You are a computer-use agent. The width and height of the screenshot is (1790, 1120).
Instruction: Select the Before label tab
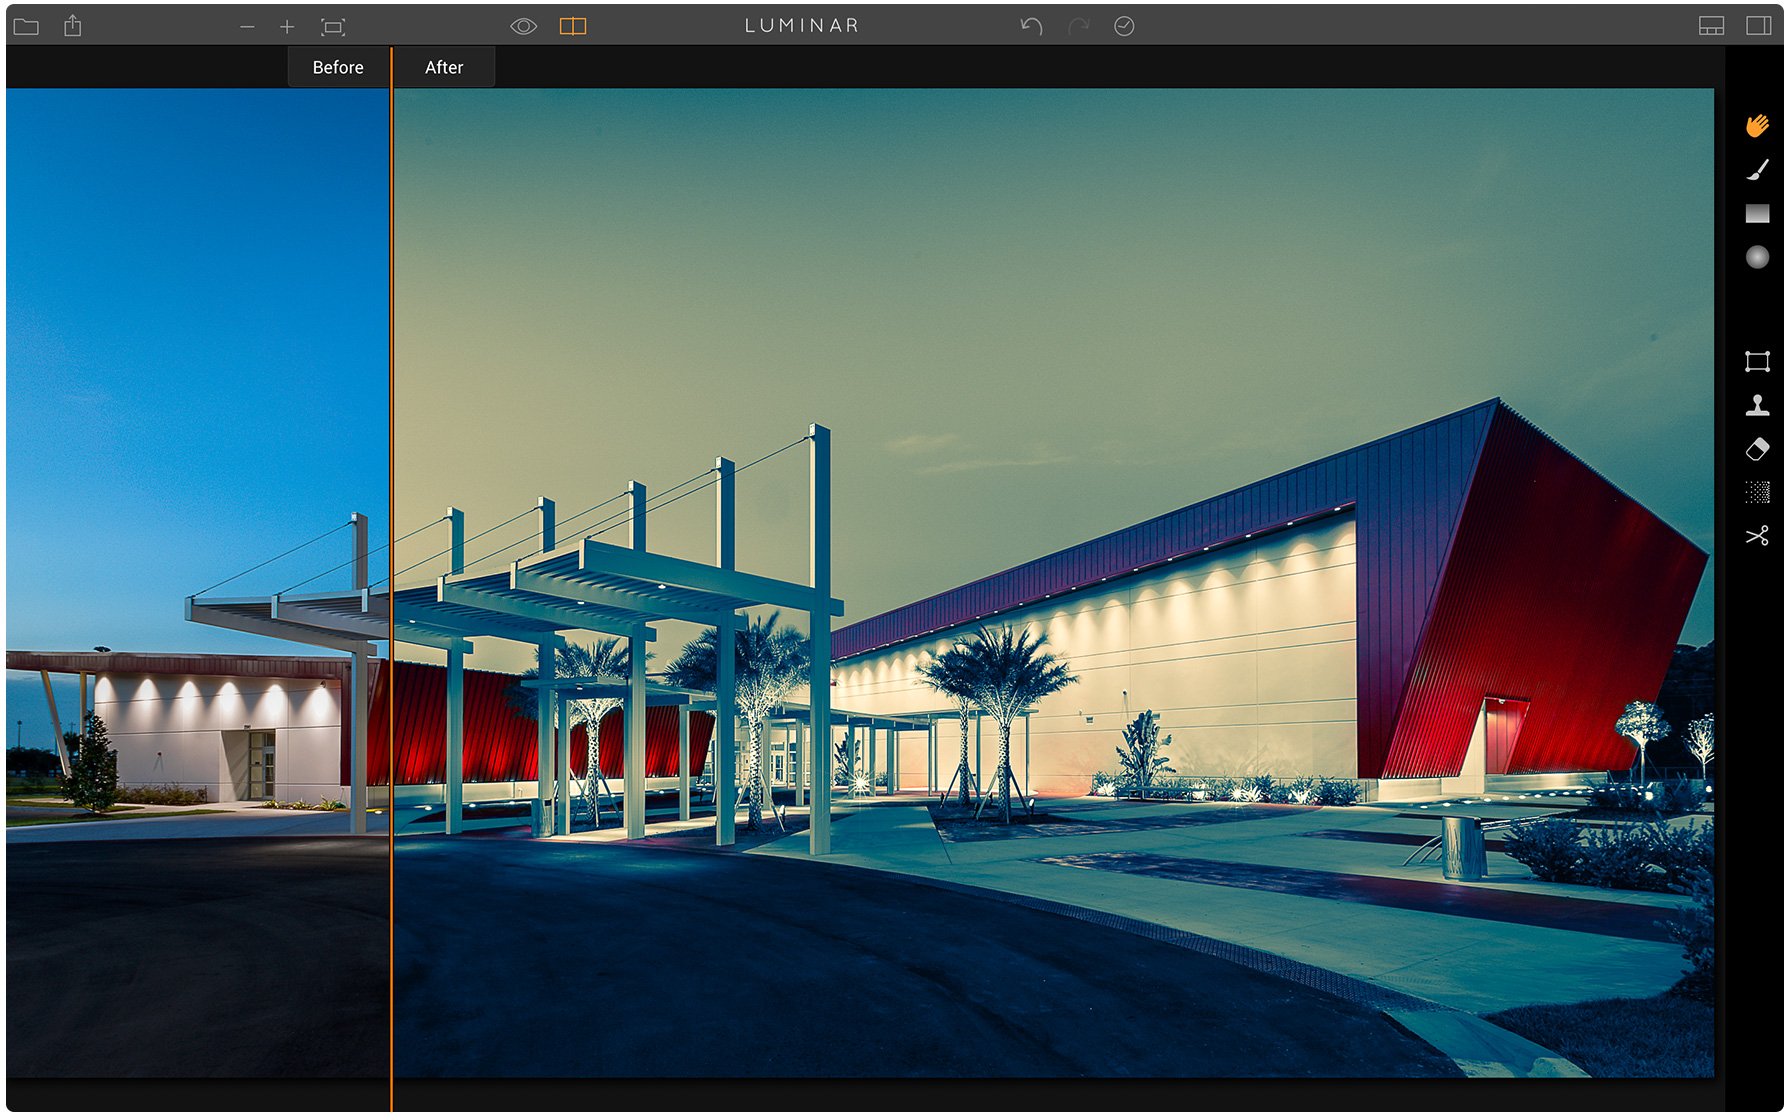click(x=338, y=67)
